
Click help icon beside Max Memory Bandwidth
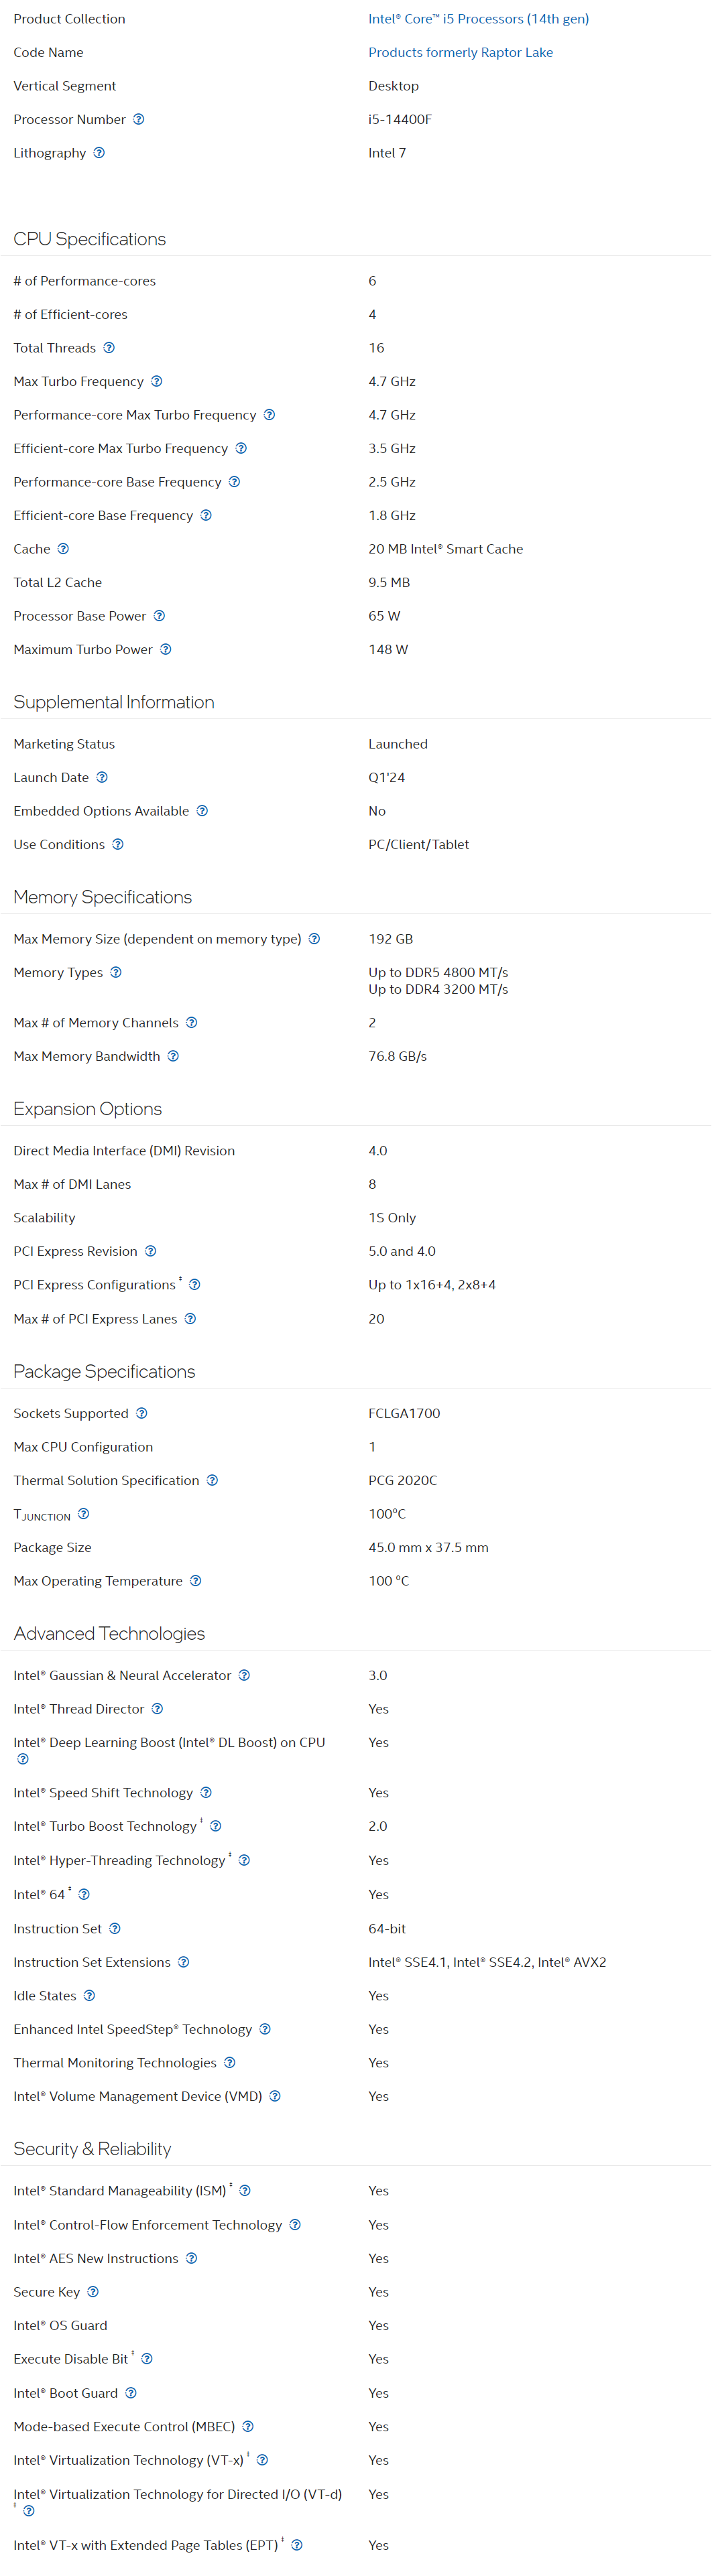pyautogui.click(x=173, y=1056)
